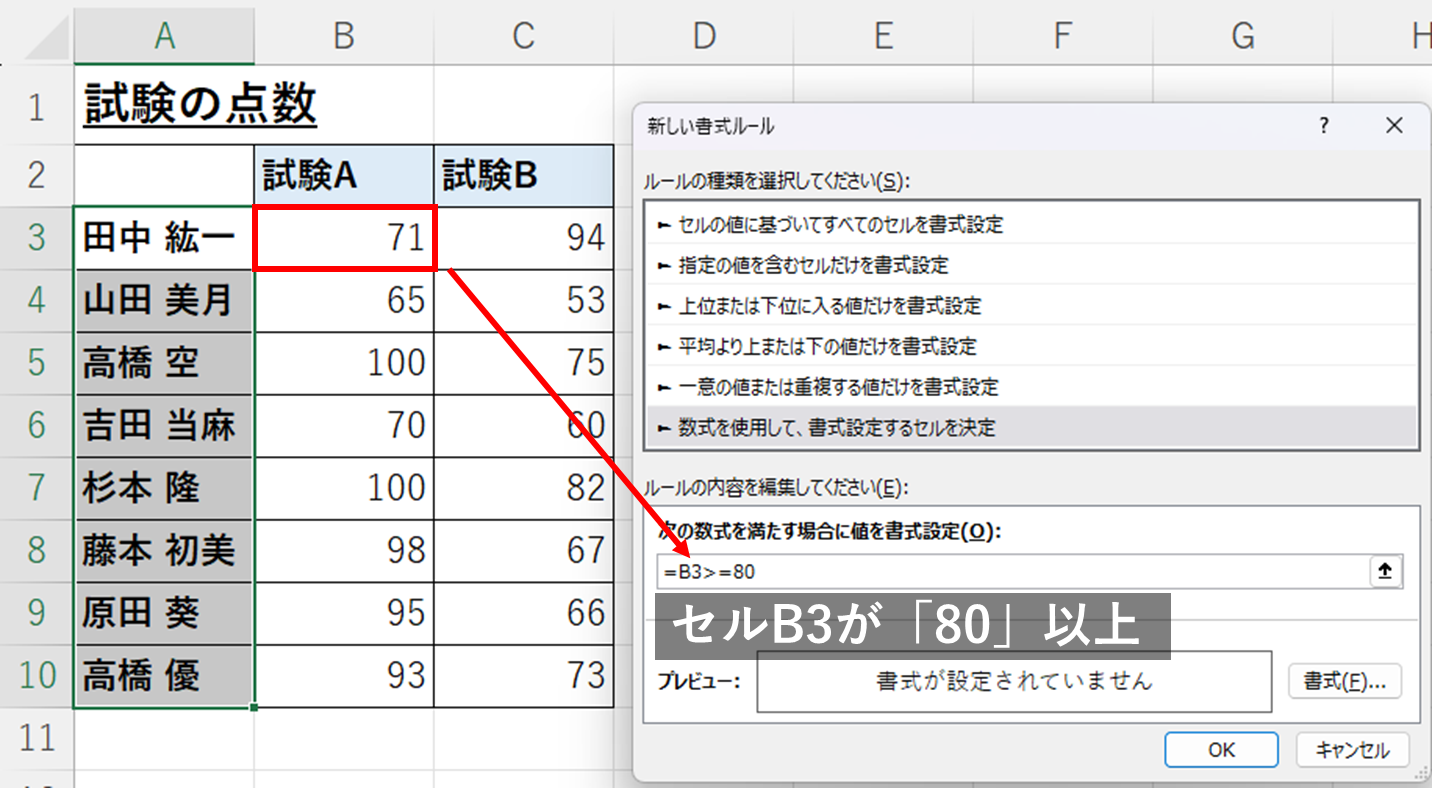Viewport: 1432px width, 788px height.
Task: Click the 試験A score 70
Action: click(x=344, y=426)
